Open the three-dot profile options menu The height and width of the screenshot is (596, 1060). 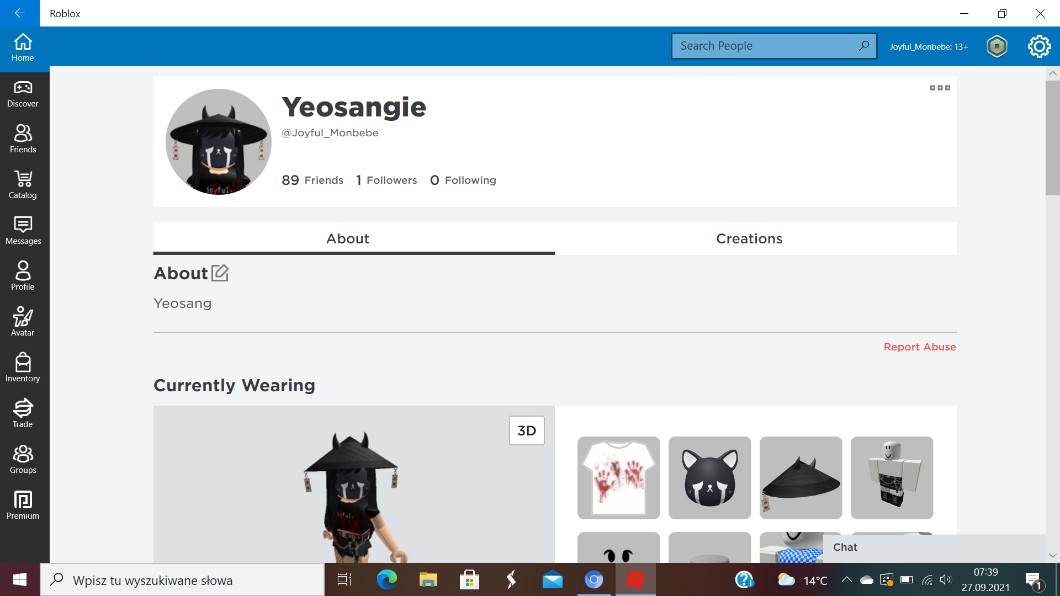click(x=939, y=88)
